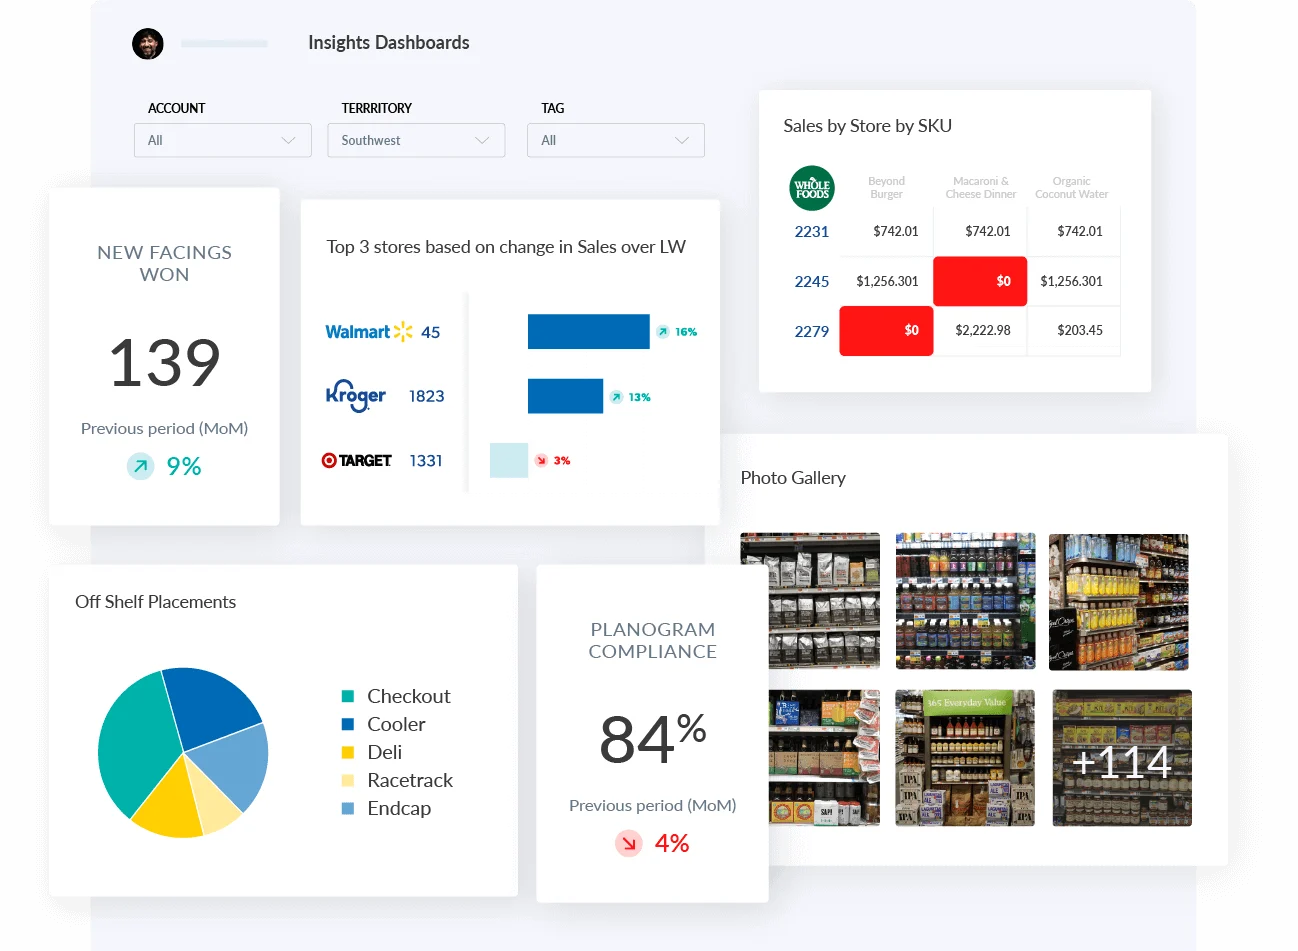This screenshot has height=951, width=1298.
Task: Click the Cooler legend label
Action: pos(396,724)
